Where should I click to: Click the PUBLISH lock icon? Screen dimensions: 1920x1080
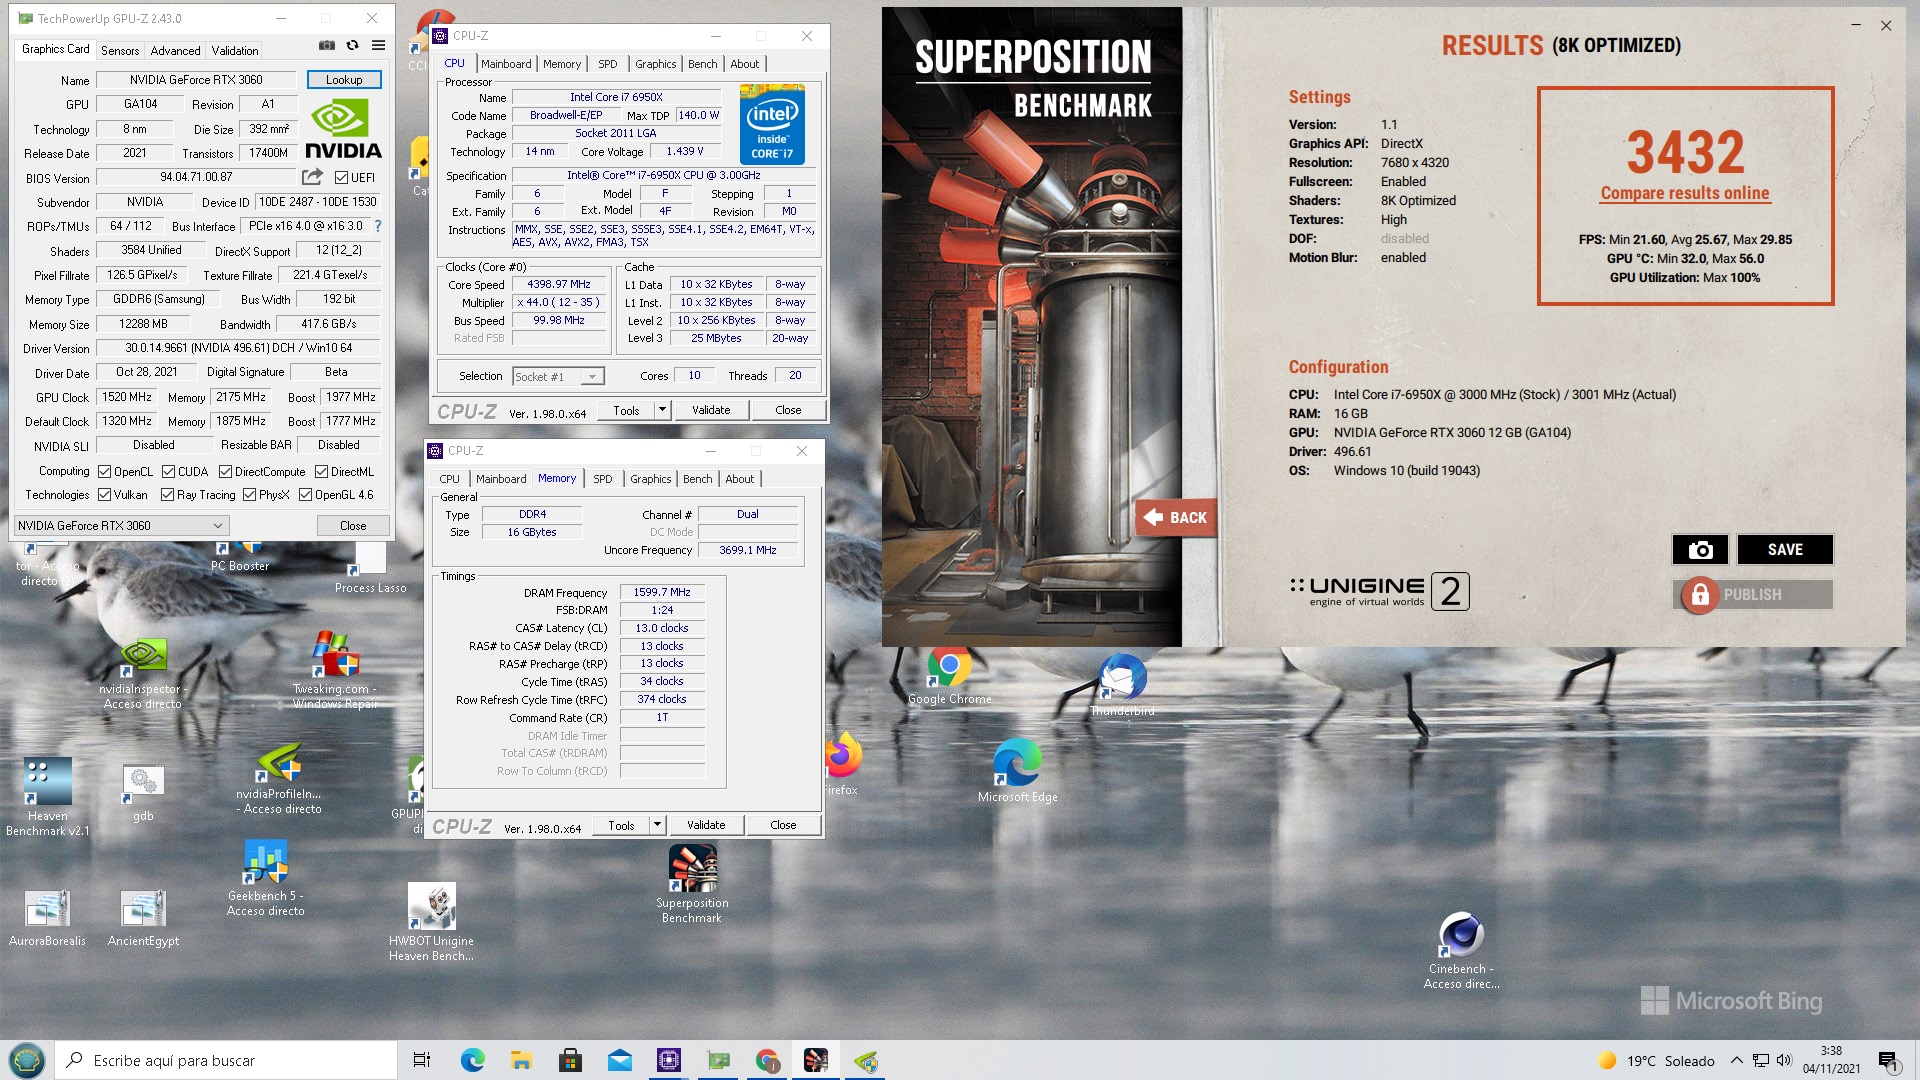(1699, 595)
